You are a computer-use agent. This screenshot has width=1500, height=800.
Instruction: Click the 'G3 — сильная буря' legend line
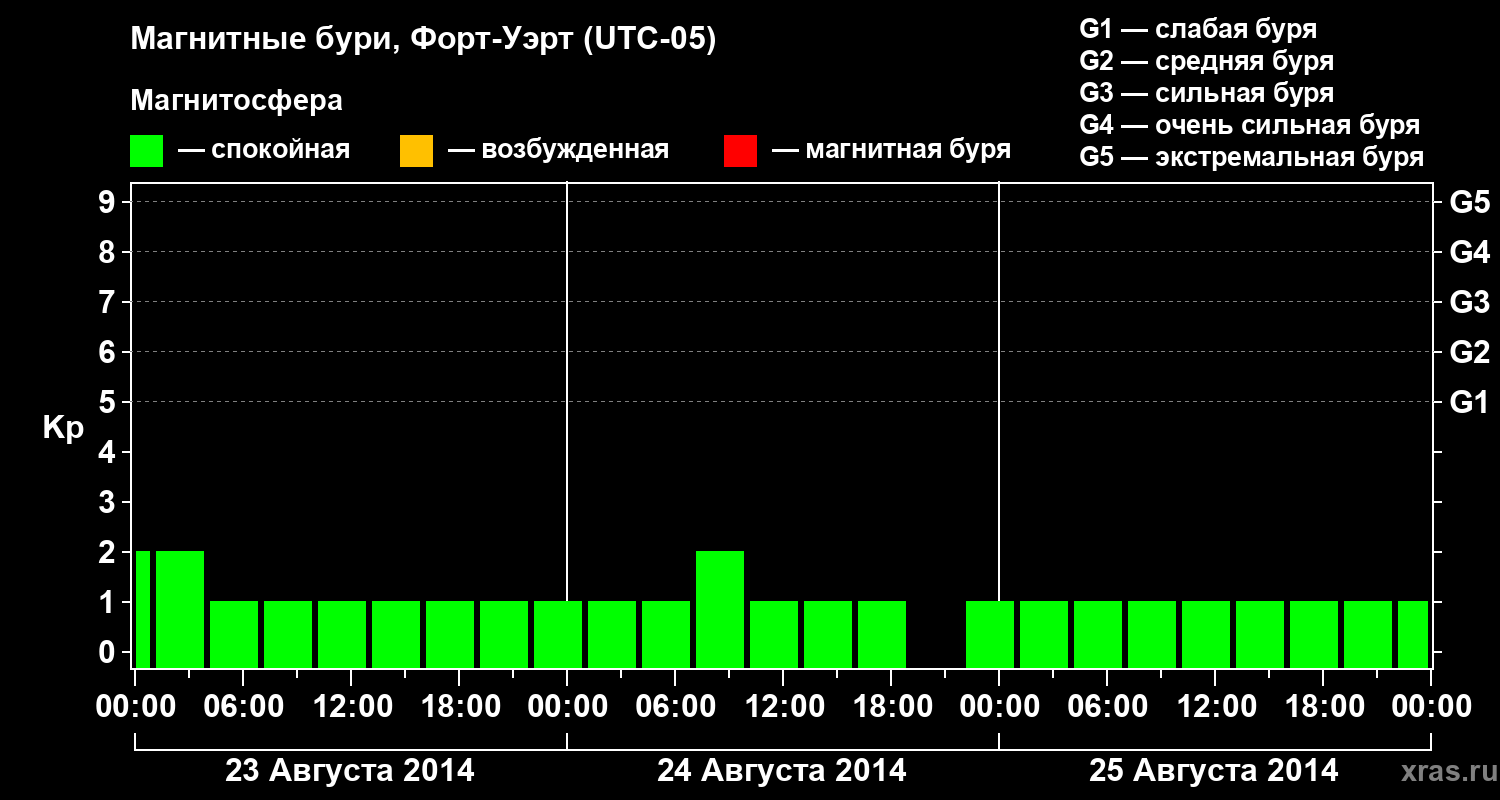point(1207,93)
